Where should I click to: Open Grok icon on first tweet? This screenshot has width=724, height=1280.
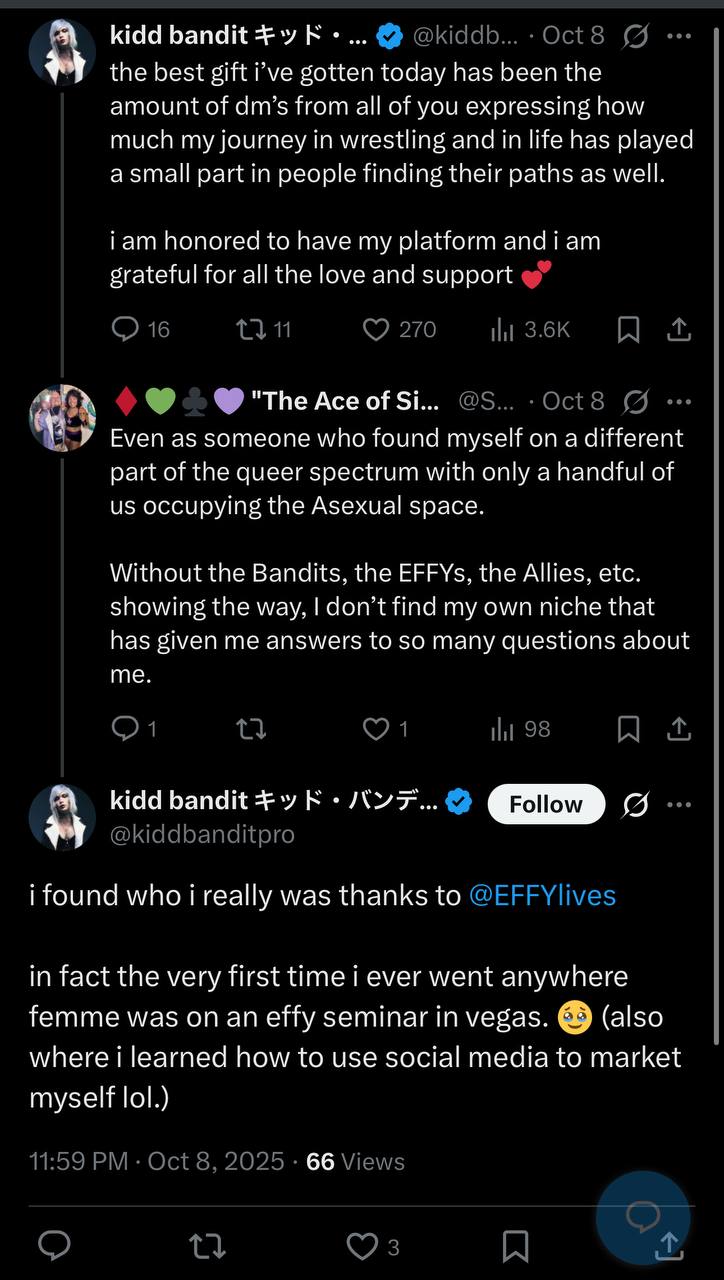[x=634, y=37]
